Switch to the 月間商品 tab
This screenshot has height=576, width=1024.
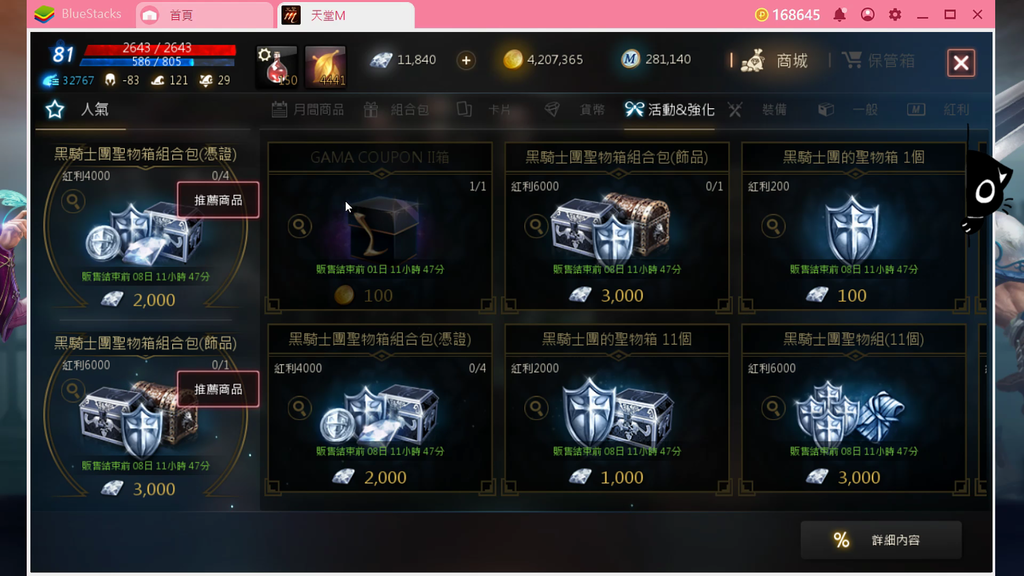coord(308,110)
